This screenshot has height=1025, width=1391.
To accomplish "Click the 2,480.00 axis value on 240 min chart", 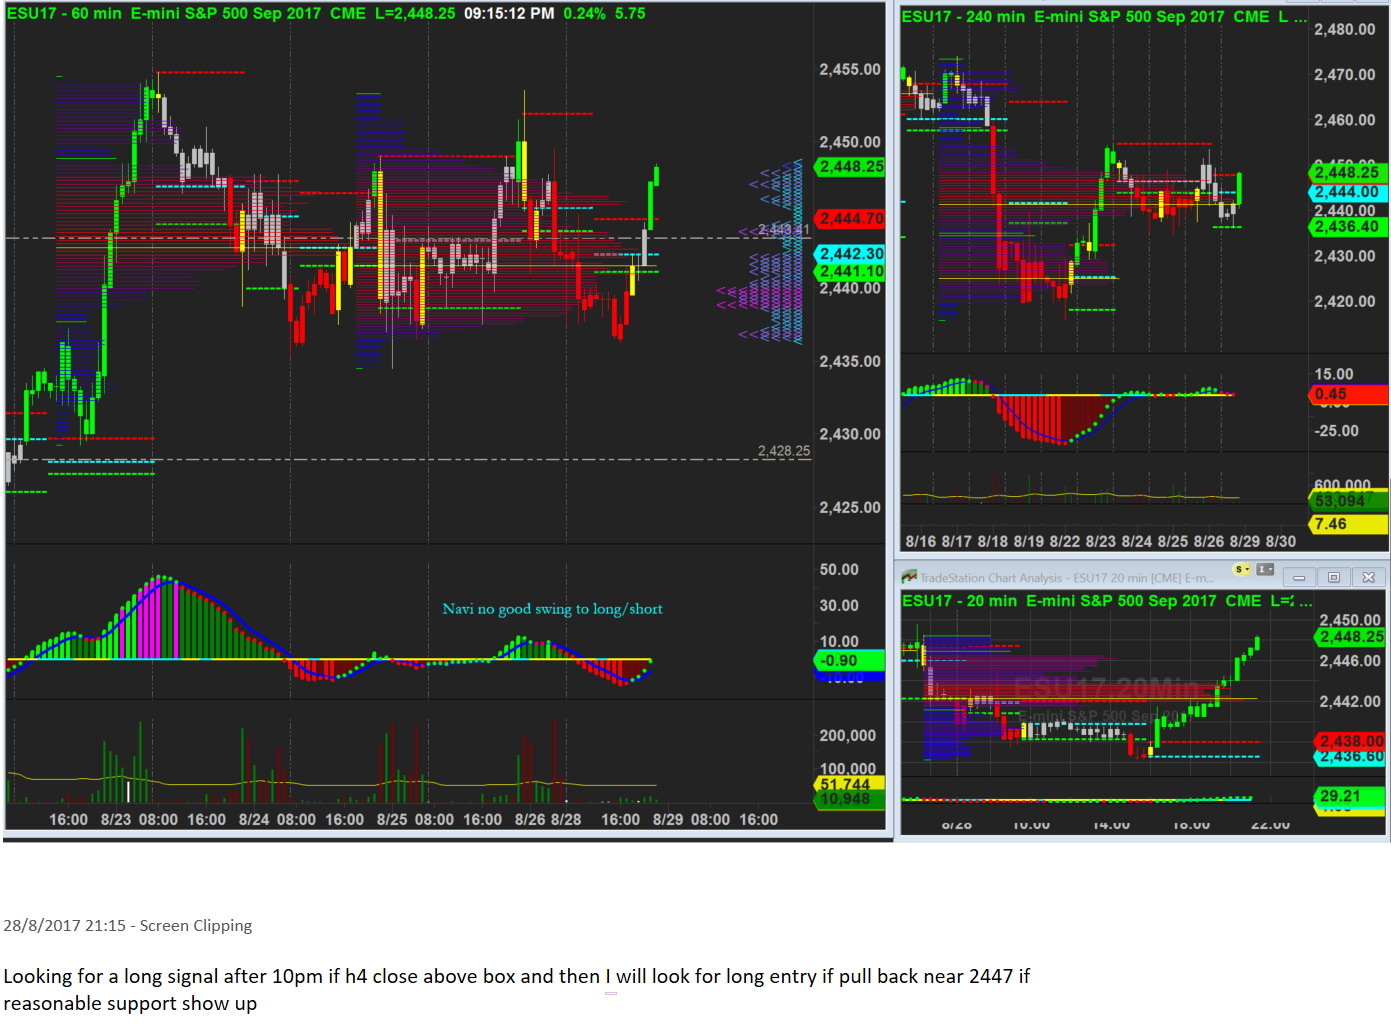I will [x=1345, y=29].
